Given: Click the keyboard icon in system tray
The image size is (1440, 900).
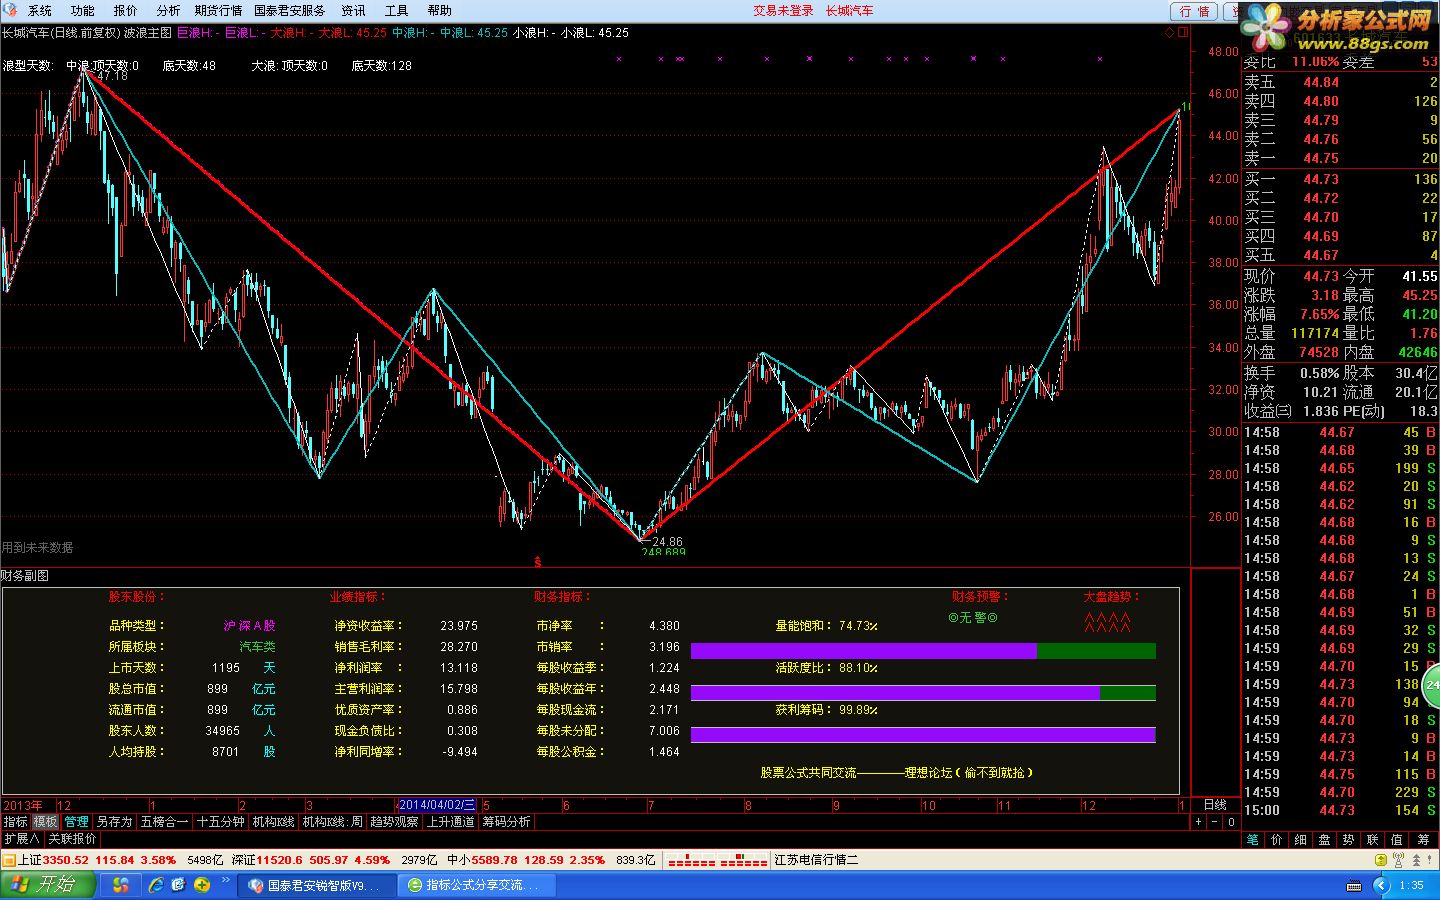Looking at the screenshot, I should click(x=1353, y=885).
